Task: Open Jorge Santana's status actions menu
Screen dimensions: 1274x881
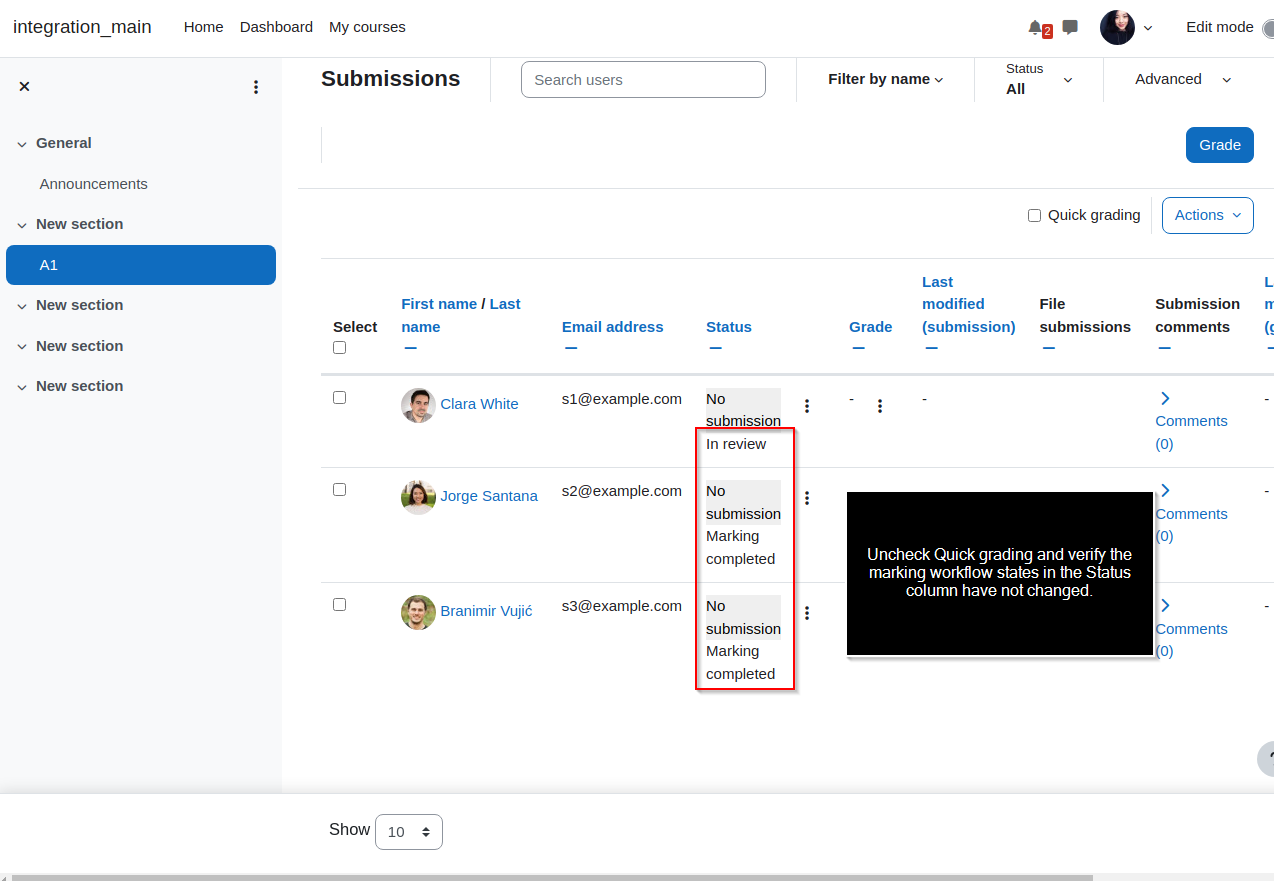Action: tap(807, 498)
